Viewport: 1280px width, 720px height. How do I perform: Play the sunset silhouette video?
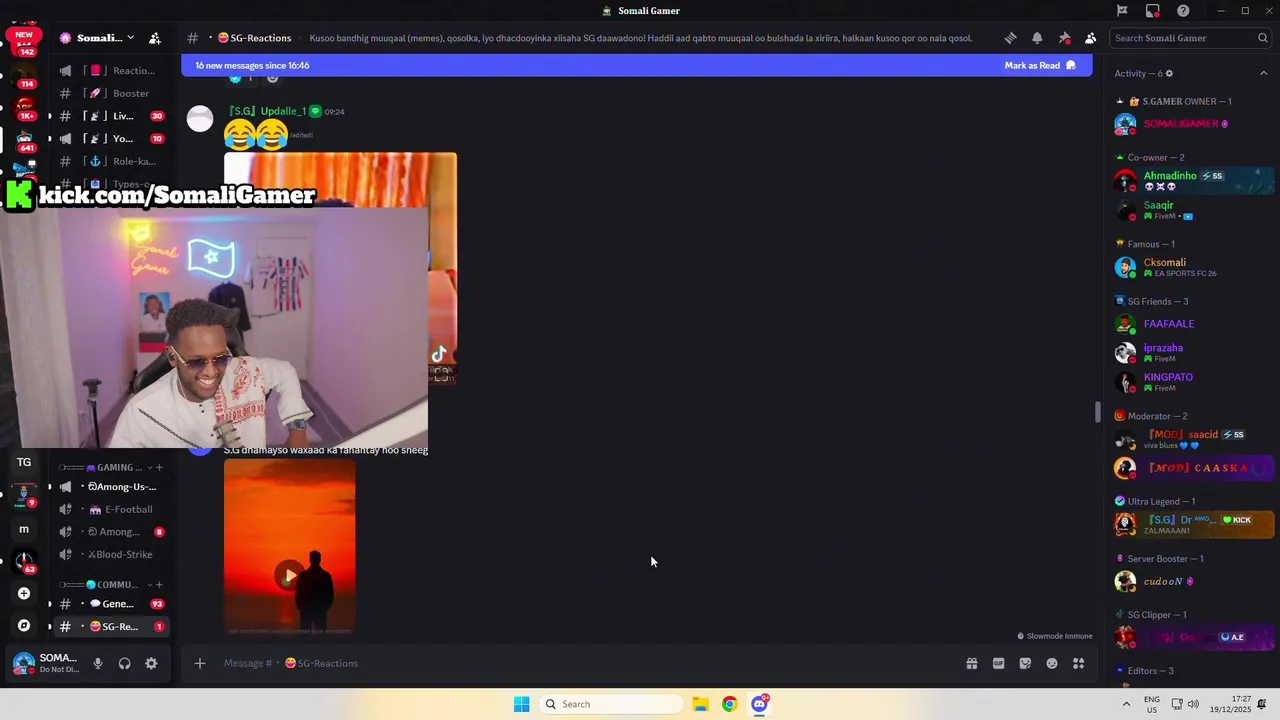(289, 576)
